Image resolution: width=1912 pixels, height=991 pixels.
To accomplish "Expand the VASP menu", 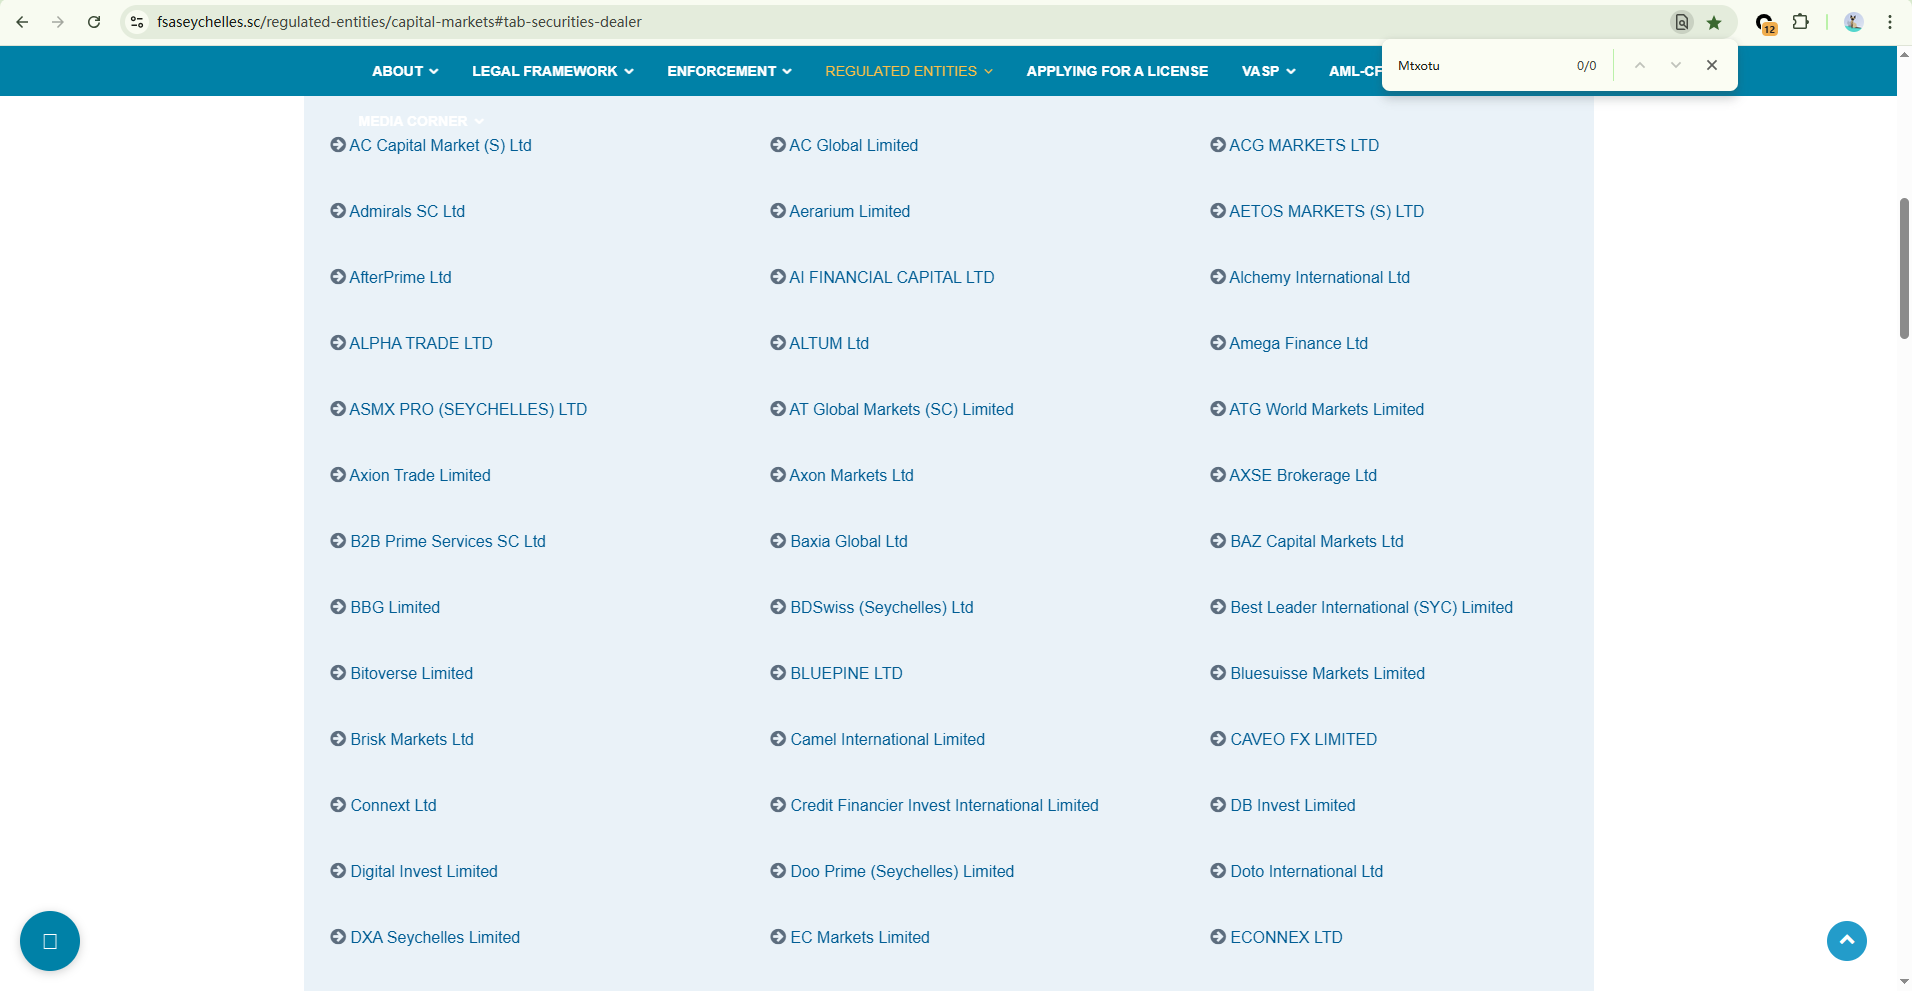I will [1269, 71].
